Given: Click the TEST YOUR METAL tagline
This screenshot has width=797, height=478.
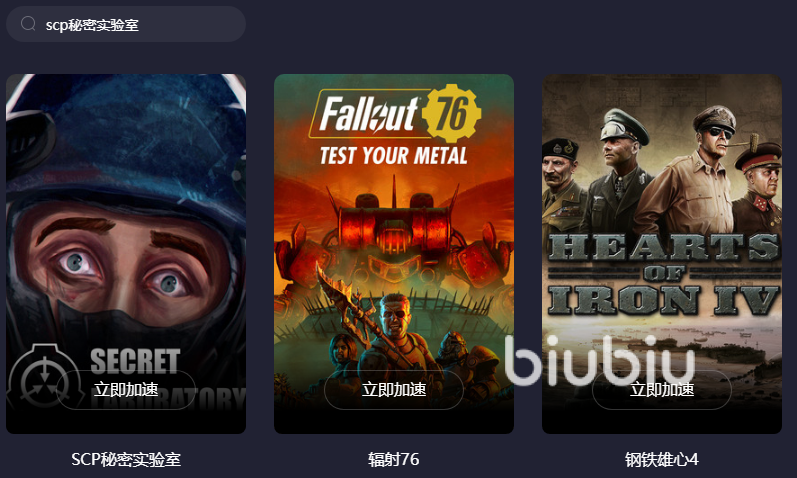Looking at the screenshot, I should coord(393,156).
